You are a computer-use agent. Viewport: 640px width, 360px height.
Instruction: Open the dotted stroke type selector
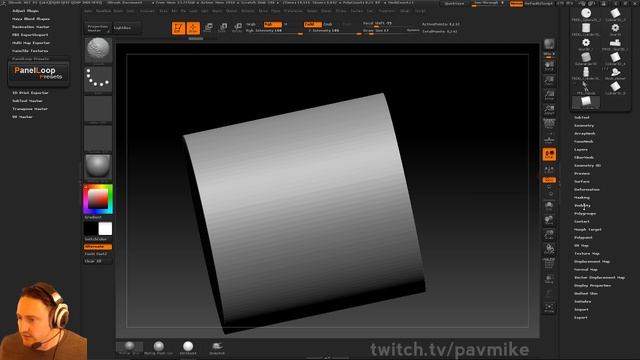(x=98, y=79)
